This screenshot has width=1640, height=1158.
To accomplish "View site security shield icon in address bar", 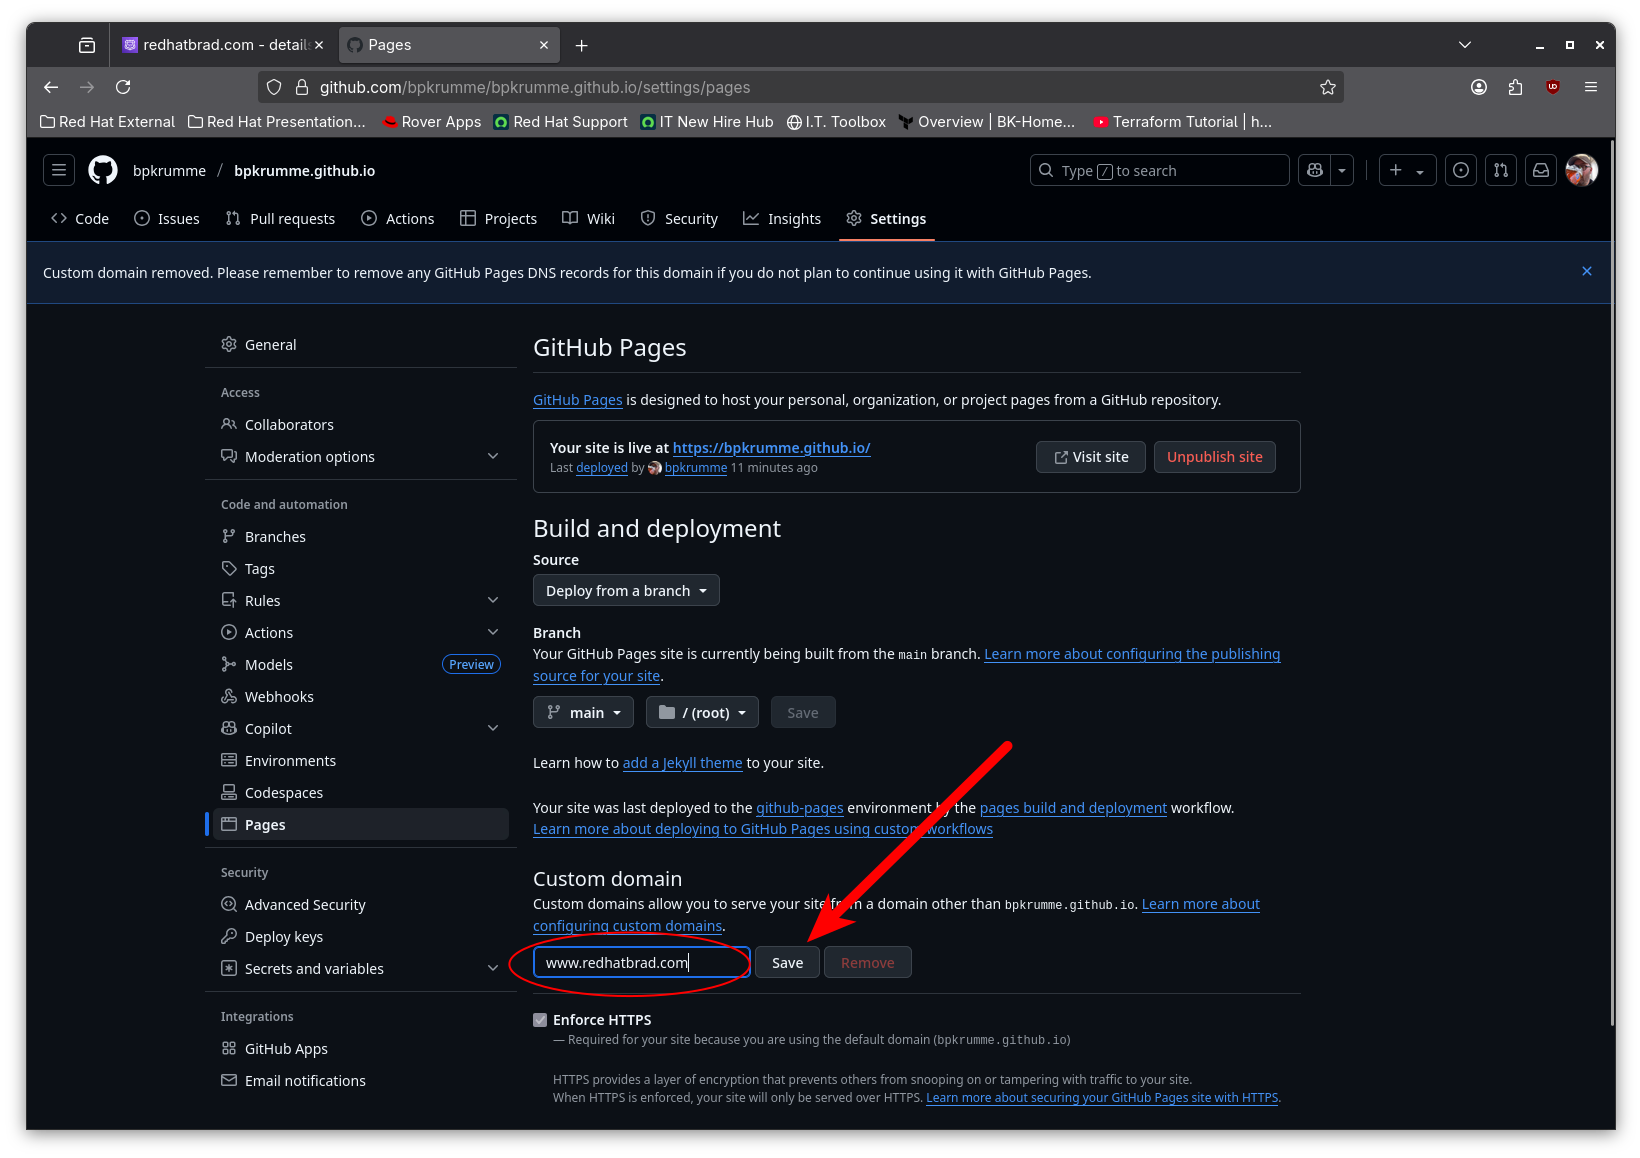I will click(x=274, y=87).
